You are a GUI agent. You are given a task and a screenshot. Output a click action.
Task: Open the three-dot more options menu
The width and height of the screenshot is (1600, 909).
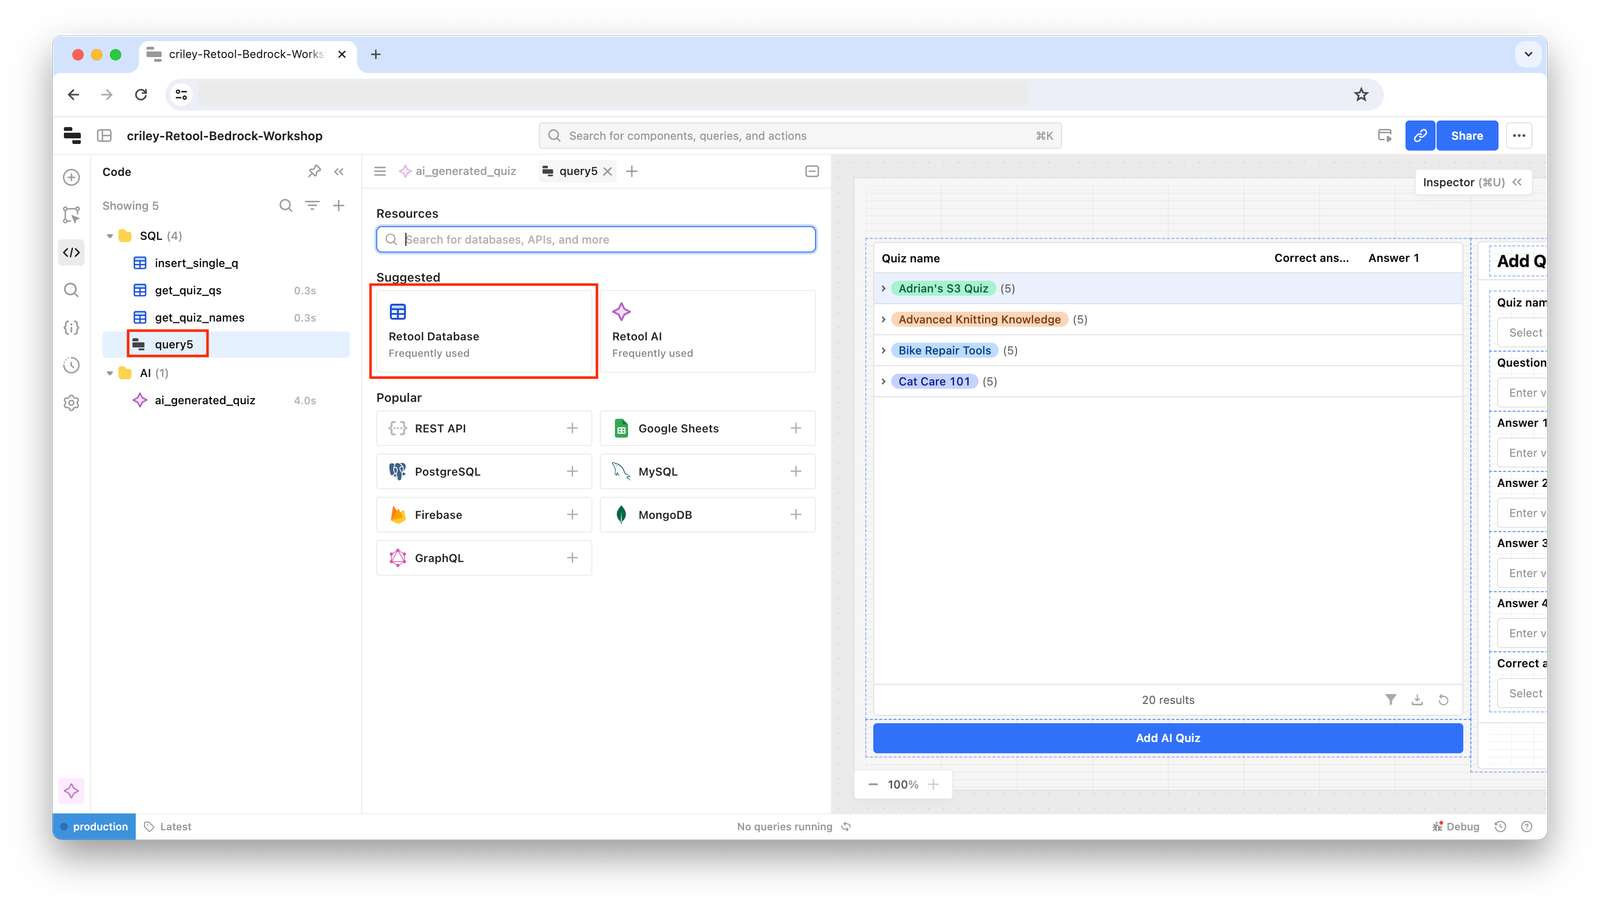click(x=1519, y=136)
